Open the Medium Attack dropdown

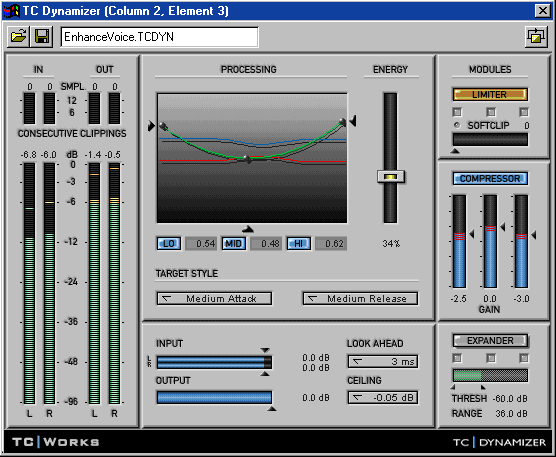[214, 299]
